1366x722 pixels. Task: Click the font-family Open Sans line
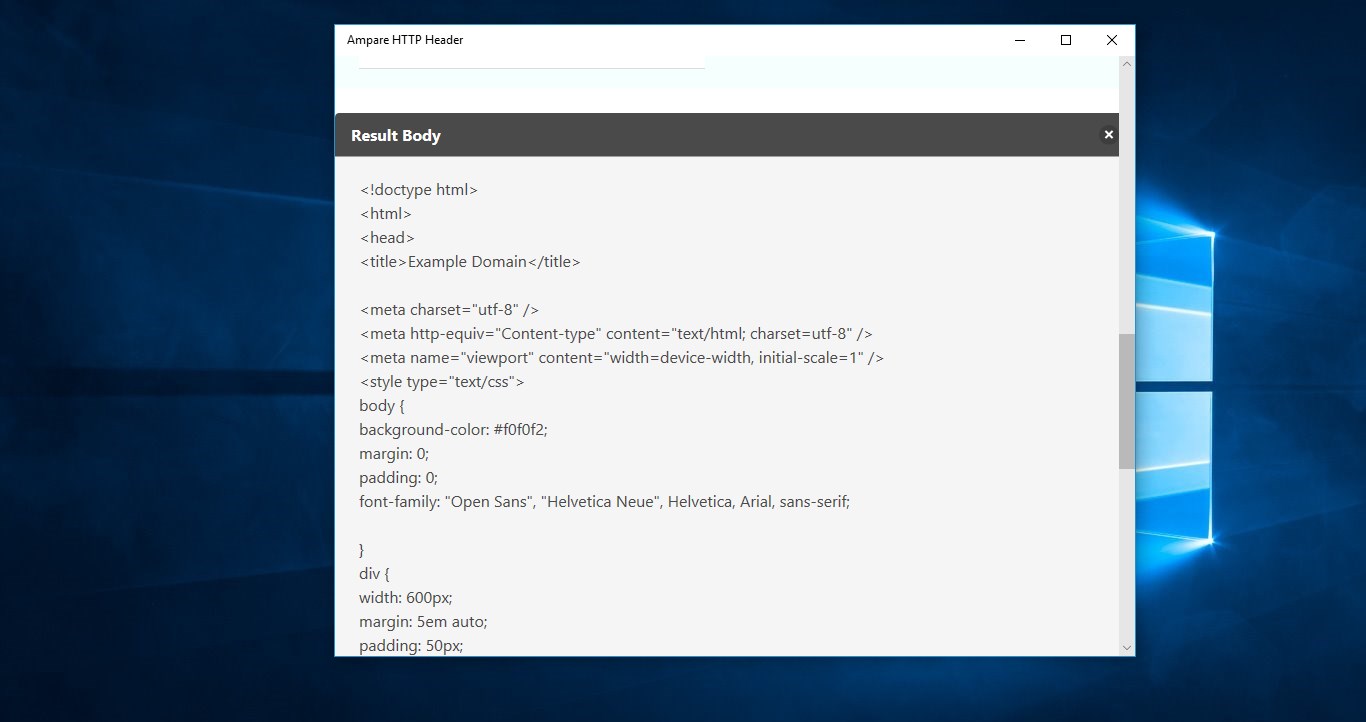click(605, 502)
